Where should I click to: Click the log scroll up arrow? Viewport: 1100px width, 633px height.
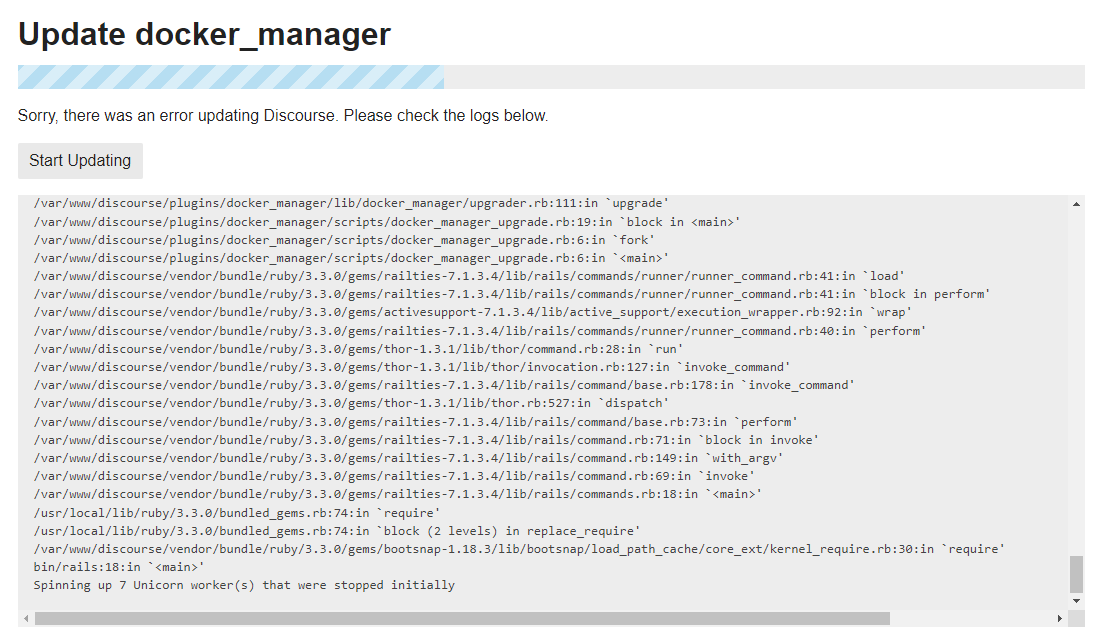click(1076, 204)
